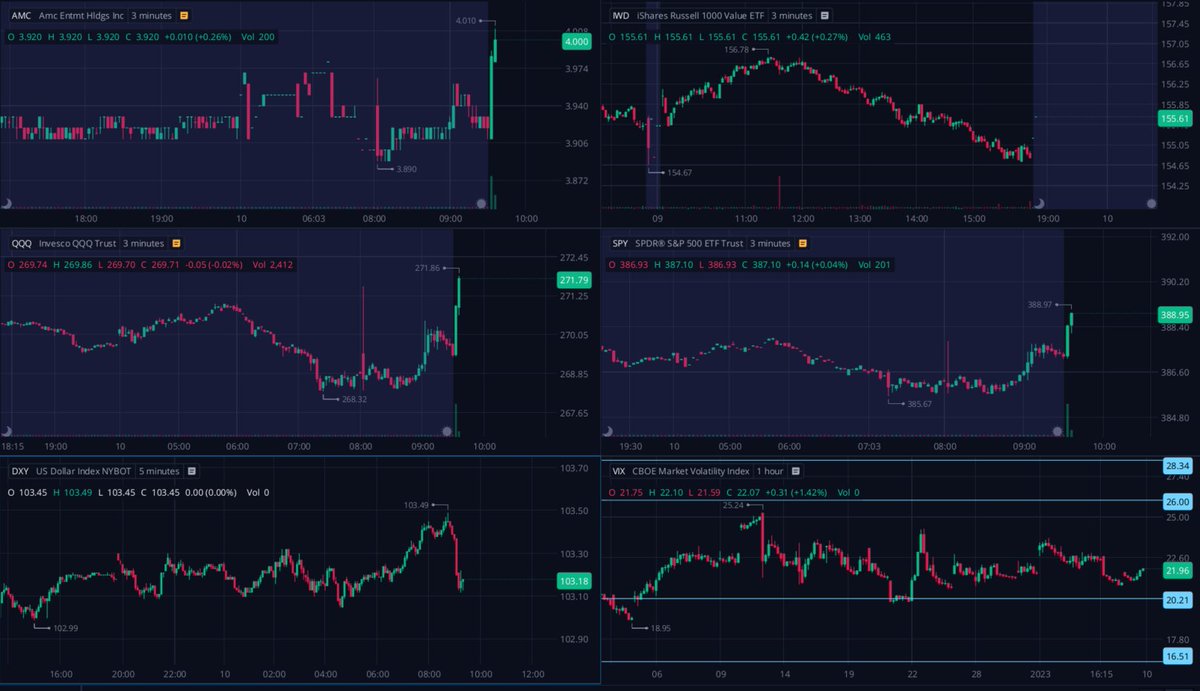Click the moon icon near SPY's 09:00 label
Viewport: 1200px width, 691px height.
[1058, 431]
